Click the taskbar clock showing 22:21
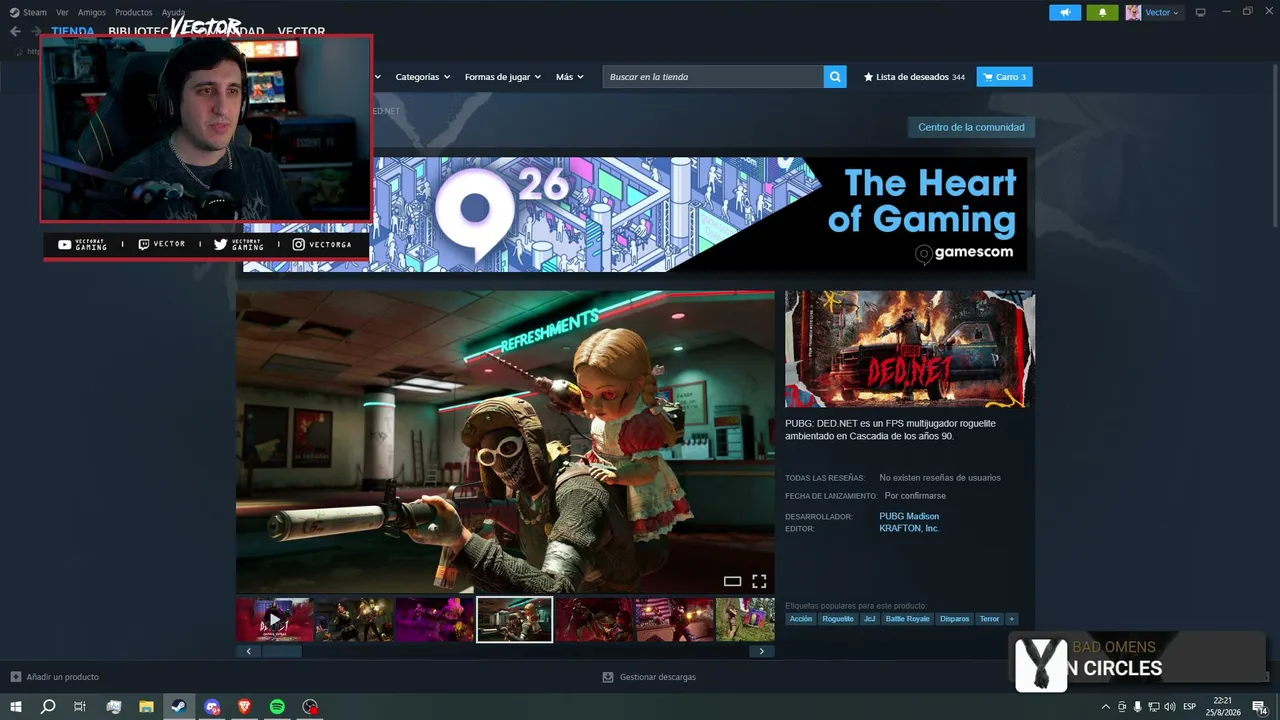The width and height of the screenshot is (1280, 720). [1223, 707]
